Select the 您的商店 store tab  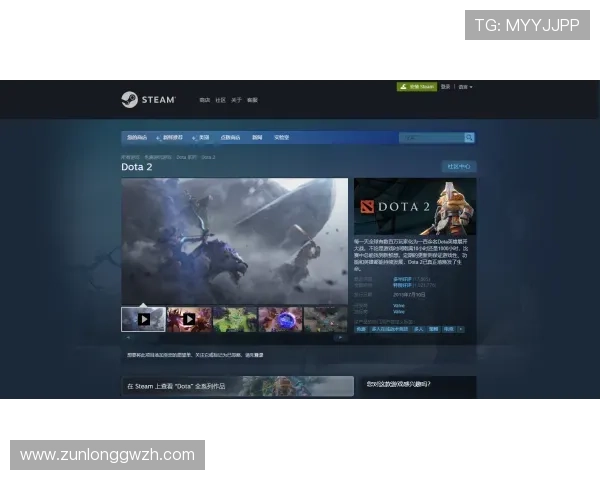[137, 137]
